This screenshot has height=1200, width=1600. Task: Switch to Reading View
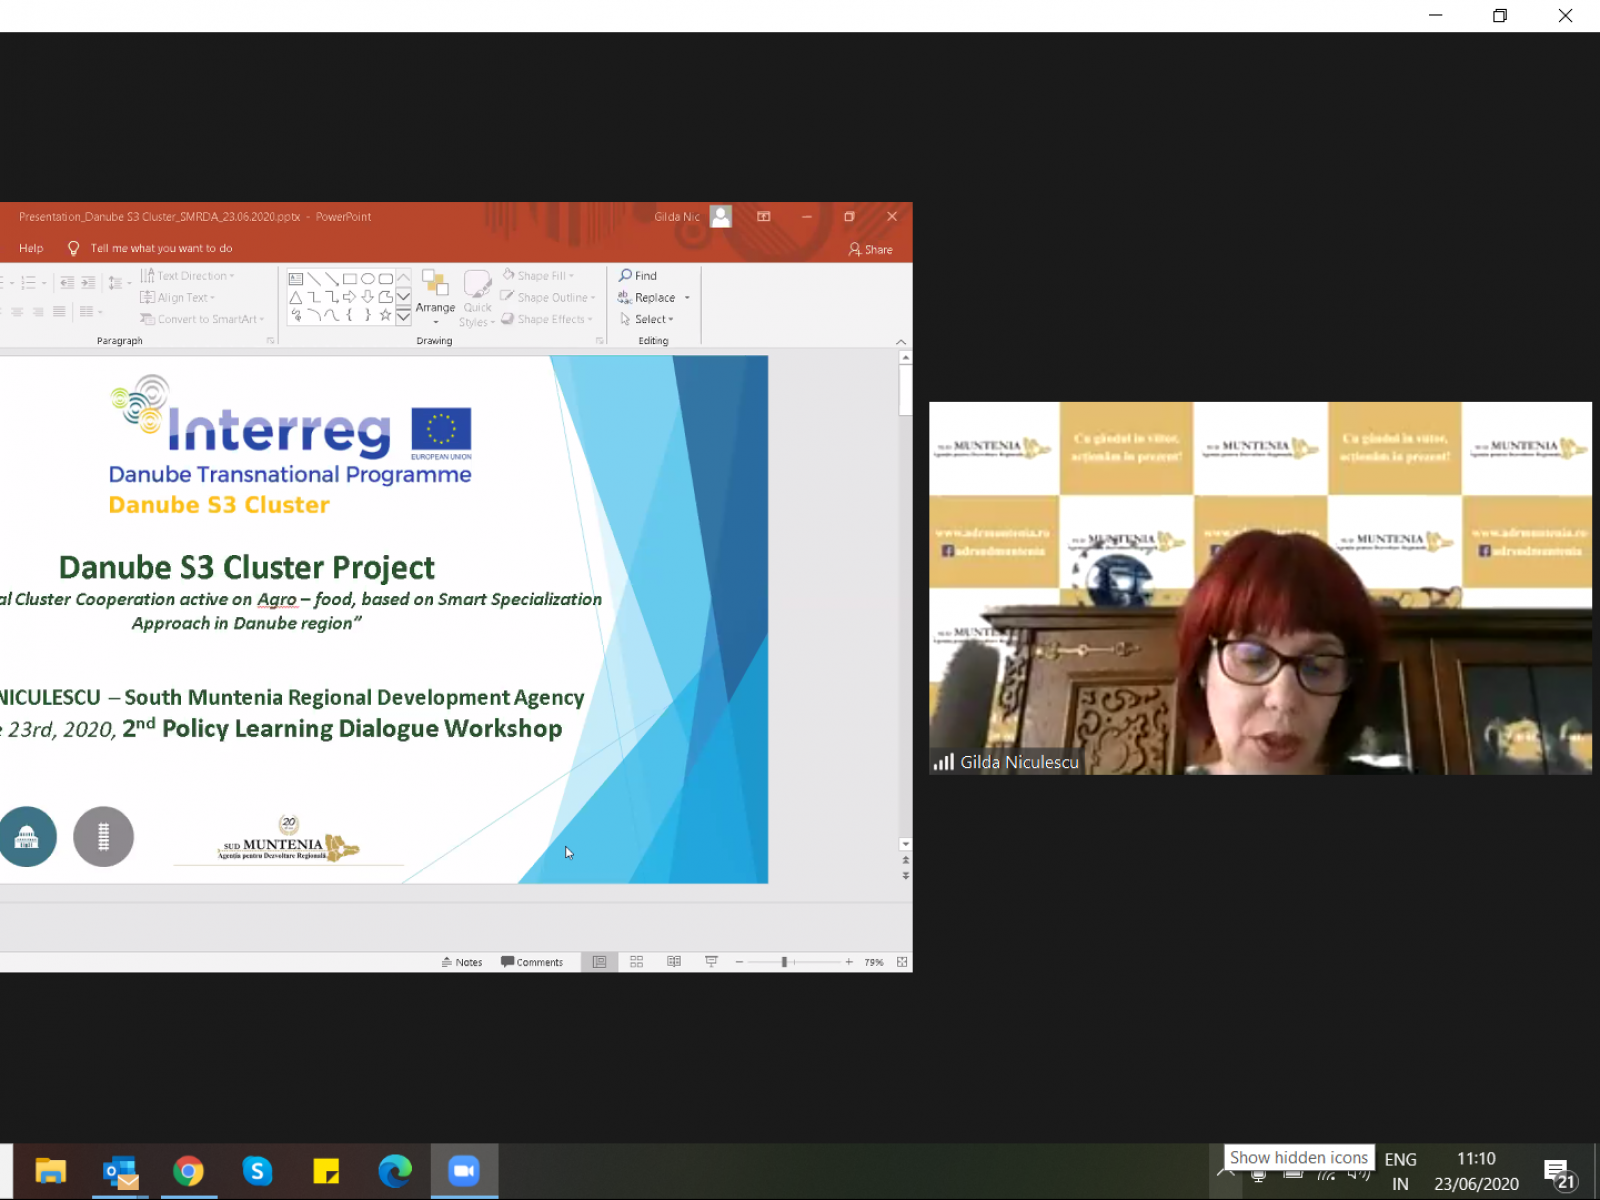[674, 962]
